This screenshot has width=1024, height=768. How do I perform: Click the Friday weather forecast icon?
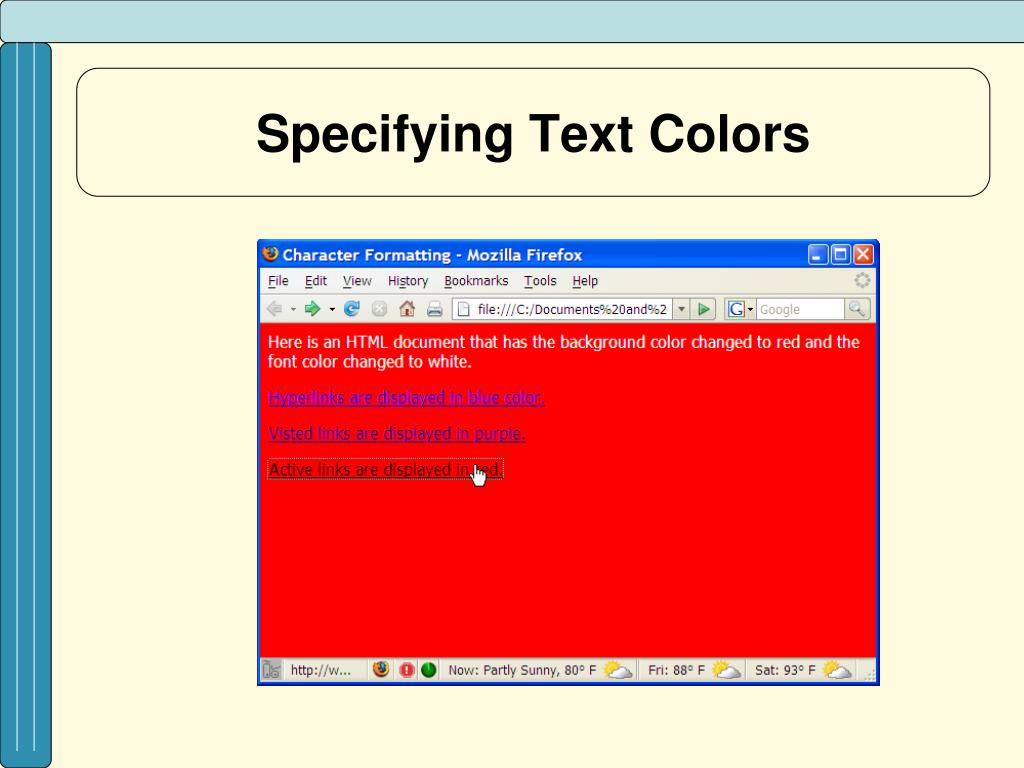tap(726, 670)
